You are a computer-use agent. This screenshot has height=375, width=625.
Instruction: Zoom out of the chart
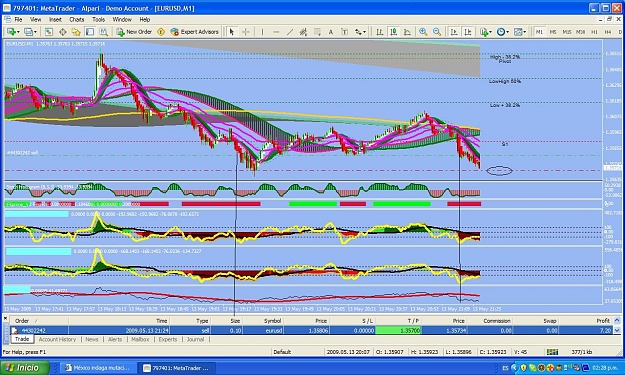point(437,32)
